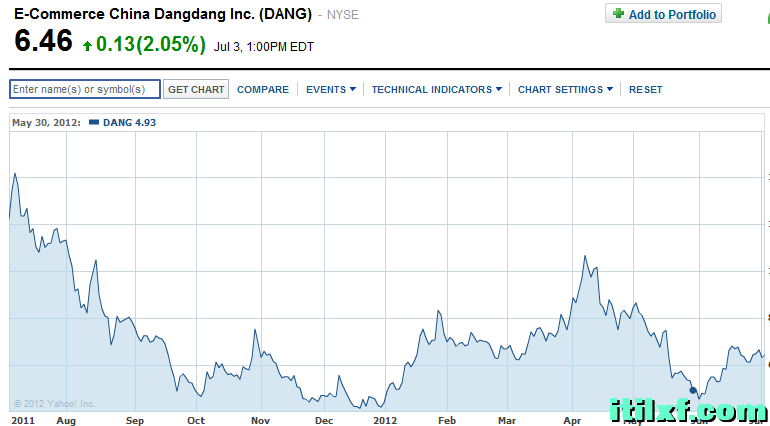Click the company title E-Commerce China Dangdang Inc.
Viewport: 770px width, 426px height.
[x=163, y=14]
